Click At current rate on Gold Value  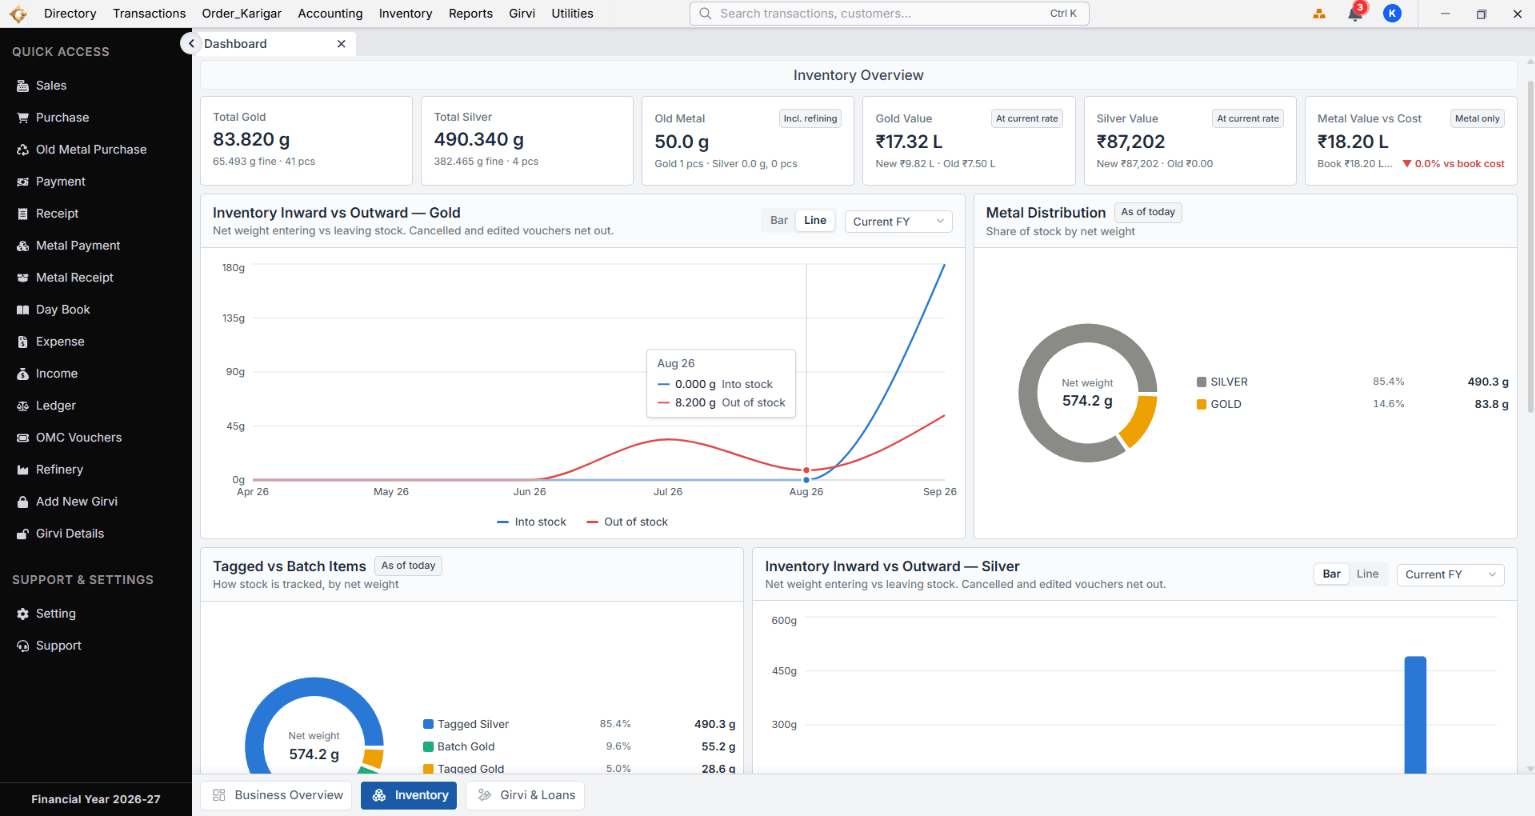(x=1027, y=119)
